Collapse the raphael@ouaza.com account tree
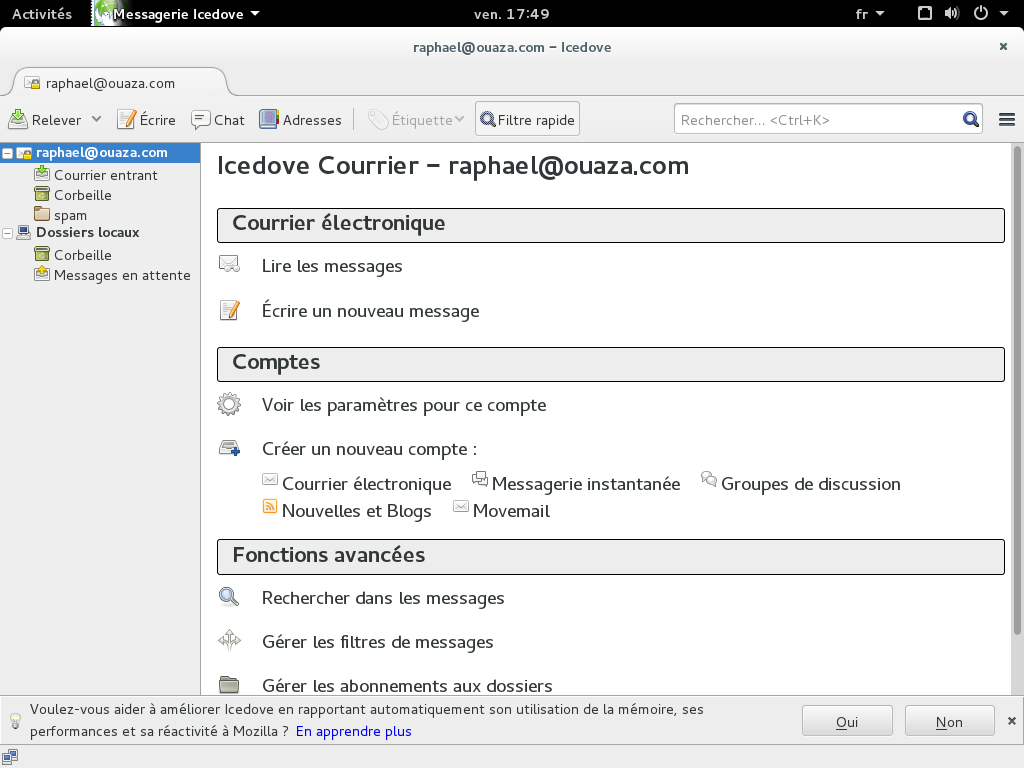Screen dimensions: 1024x768 (8, 154)
